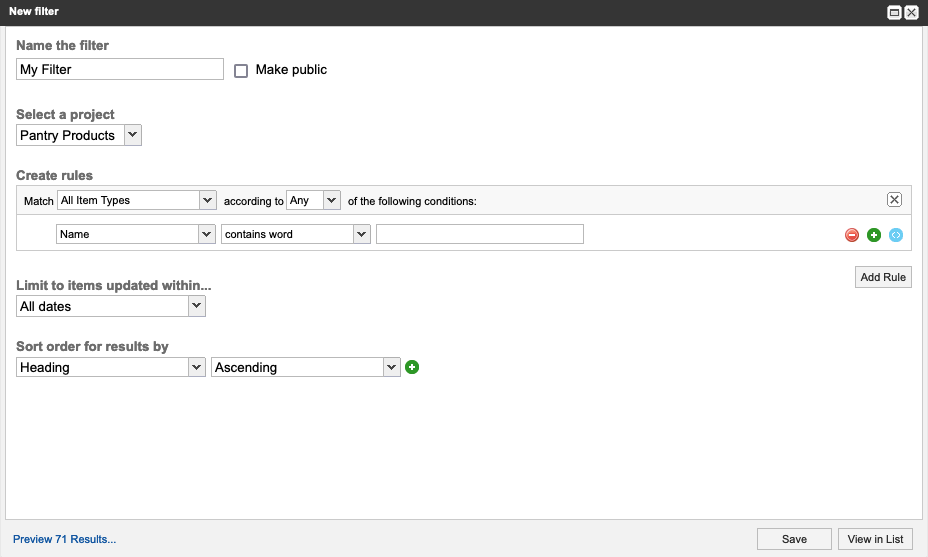928x557 pixels.
Task: Open the Heading sort field dropdown
Action: [x=111, y=367]
